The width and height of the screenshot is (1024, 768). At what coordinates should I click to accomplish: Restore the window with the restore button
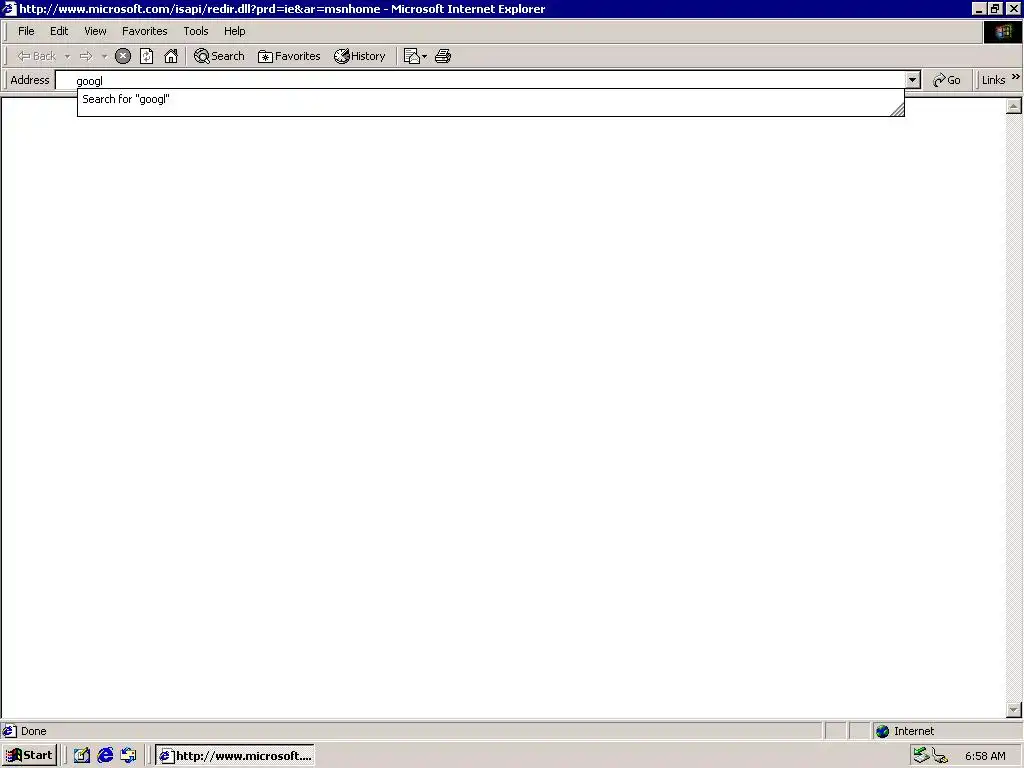995,8
